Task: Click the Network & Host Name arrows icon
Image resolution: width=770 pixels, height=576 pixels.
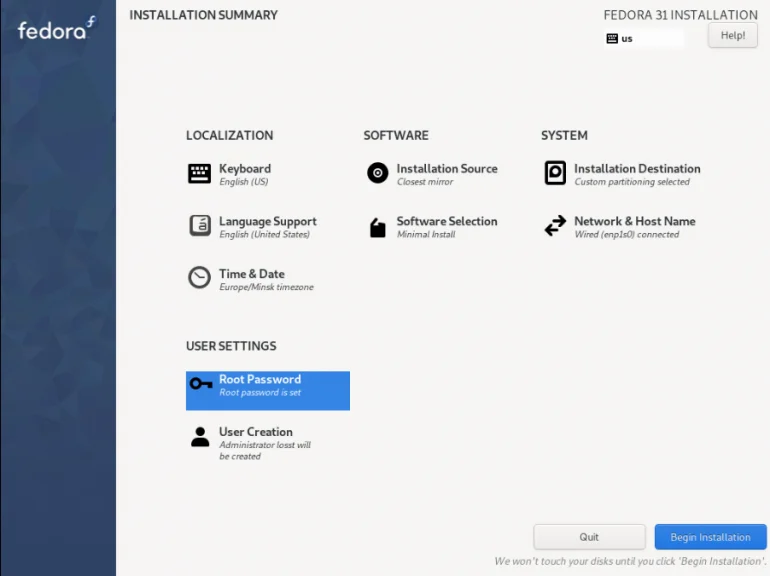Action: (x=555, y=226)
